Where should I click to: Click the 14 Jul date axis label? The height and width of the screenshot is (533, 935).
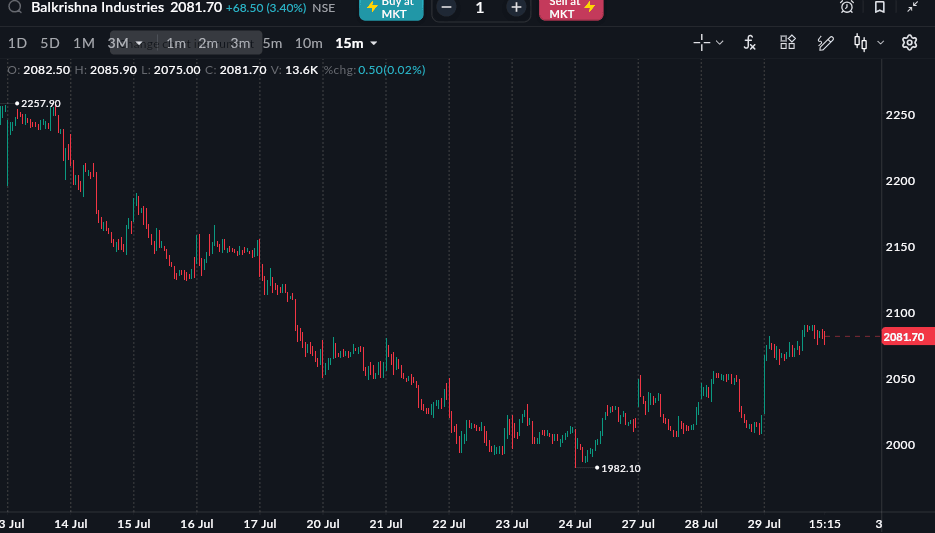(x=71, y=524)
